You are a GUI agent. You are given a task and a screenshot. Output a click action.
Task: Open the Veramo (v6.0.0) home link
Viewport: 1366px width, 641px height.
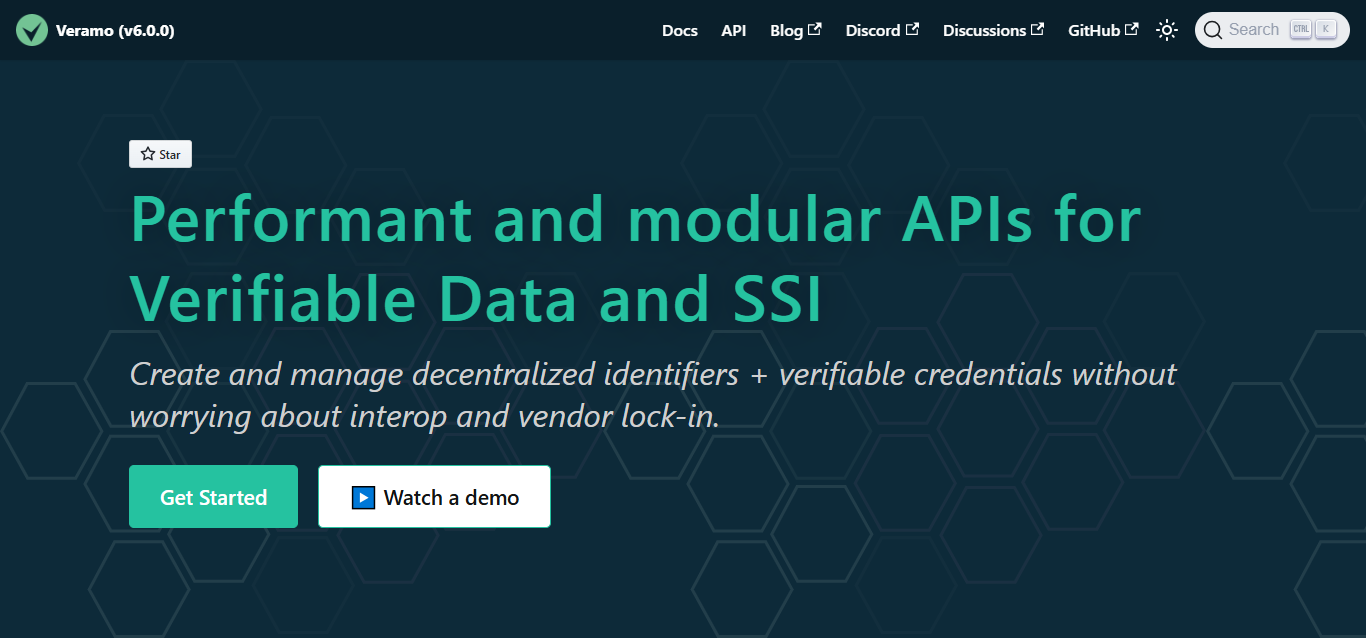[x=95, y=30]
